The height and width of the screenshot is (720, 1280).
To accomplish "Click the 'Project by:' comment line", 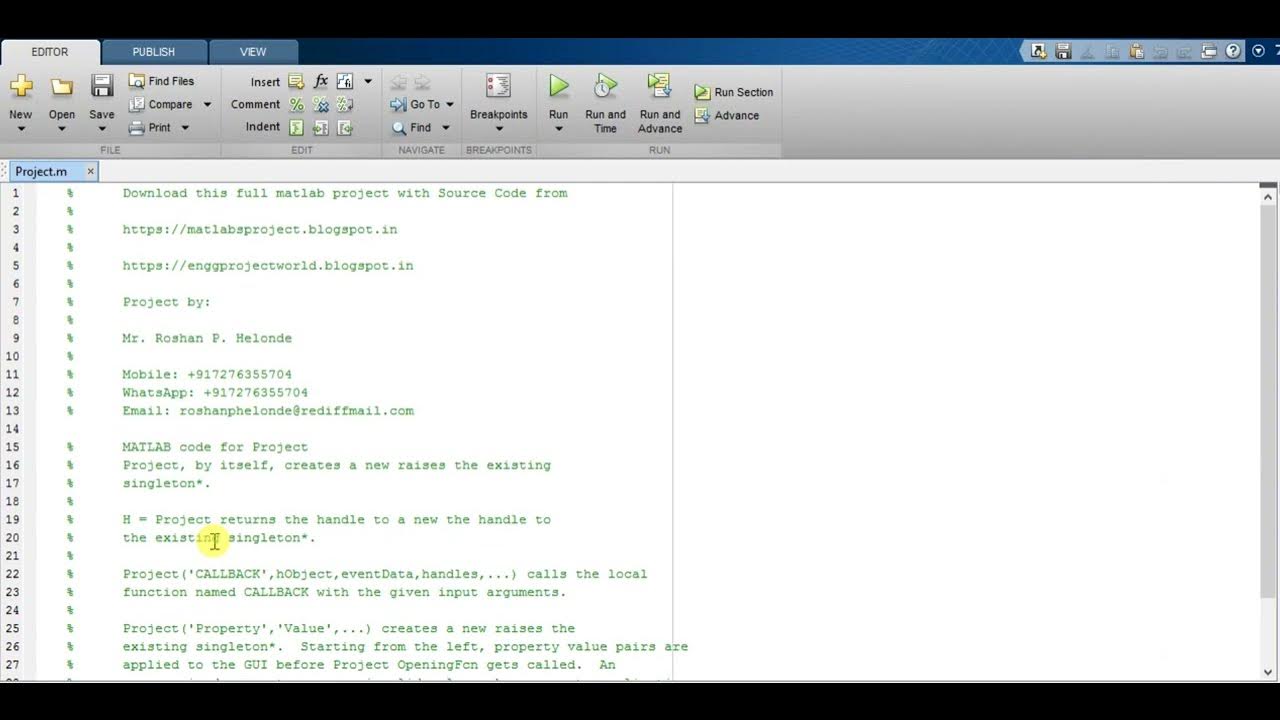I will (x=167, y=302).
